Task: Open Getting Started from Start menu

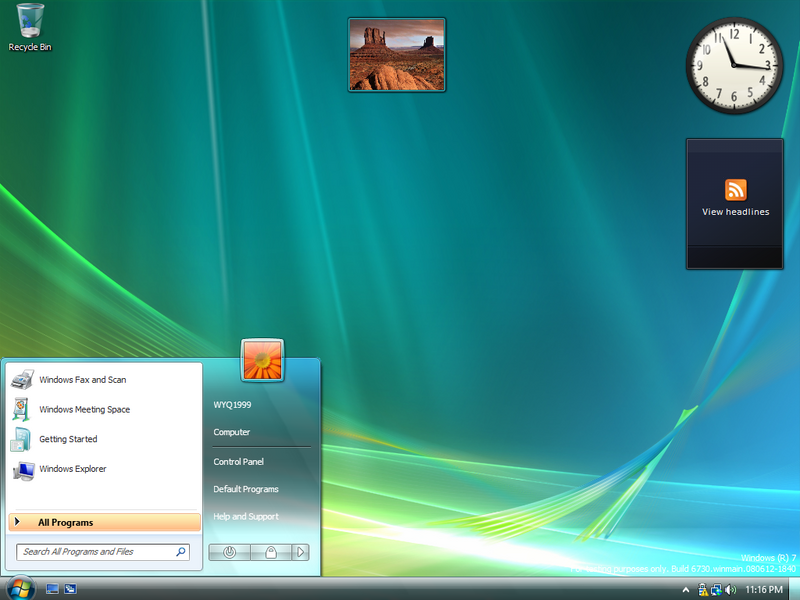Action: coord(68,439)
